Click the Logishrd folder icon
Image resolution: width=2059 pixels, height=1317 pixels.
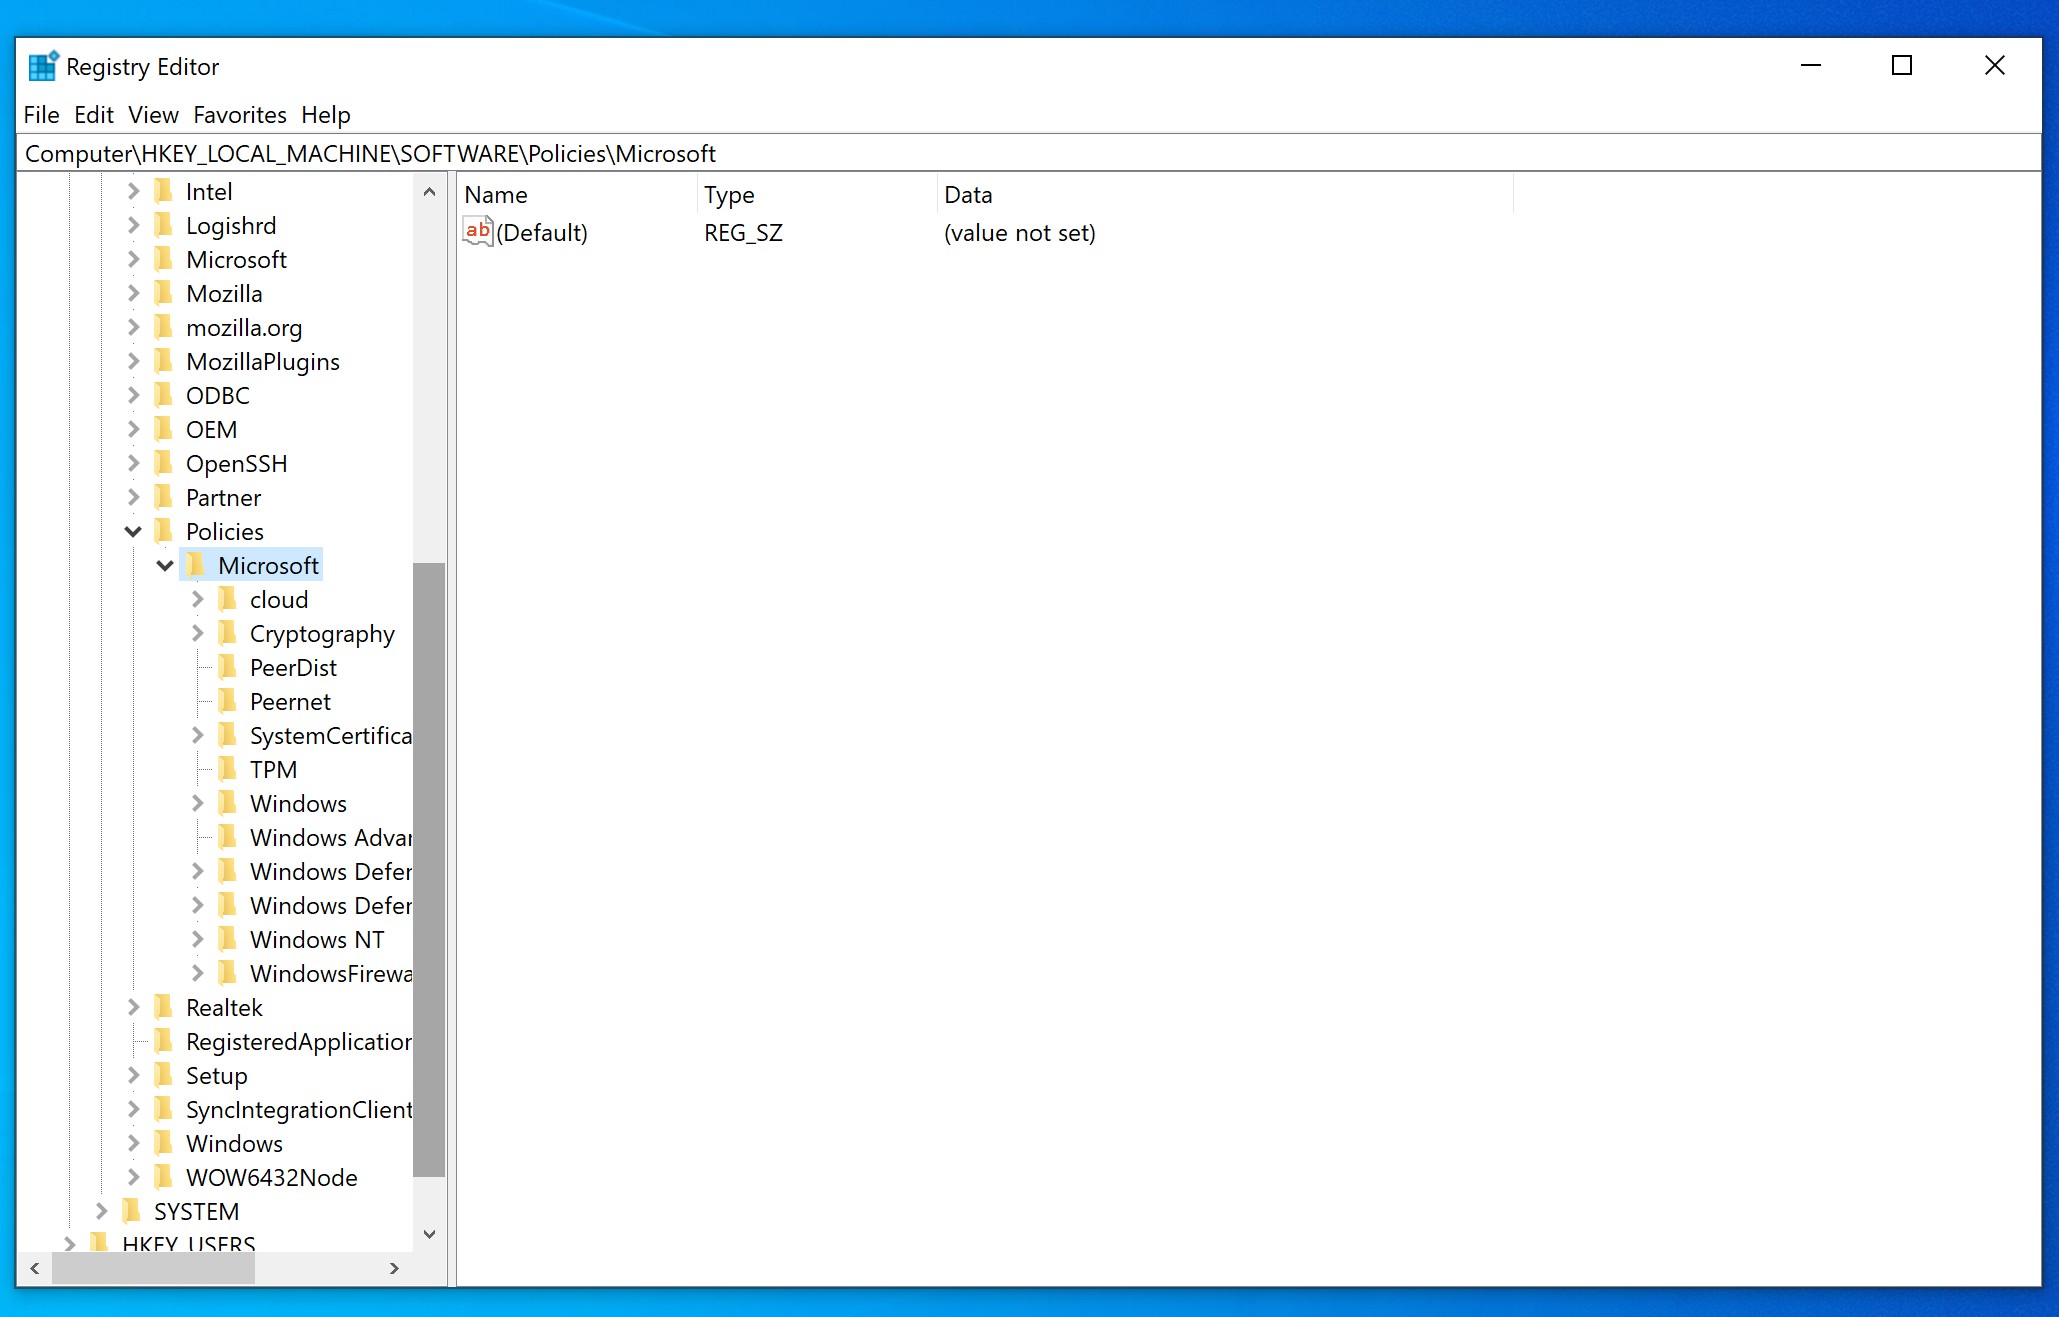164,225
